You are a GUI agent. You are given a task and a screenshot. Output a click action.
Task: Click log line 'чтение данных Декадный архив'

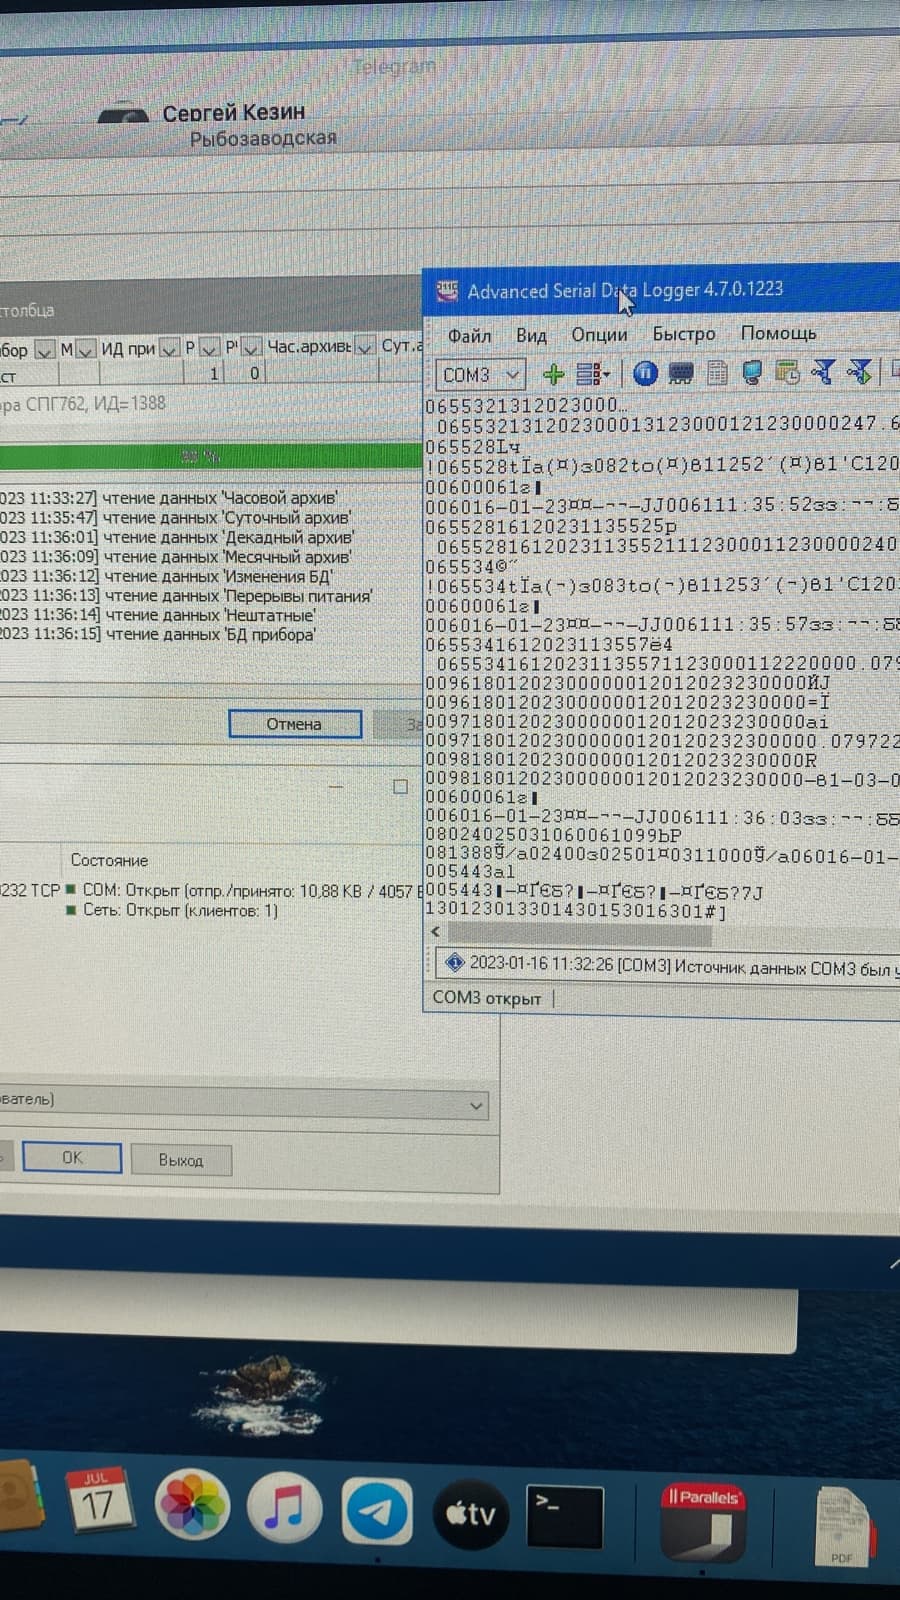coord(176,537)
